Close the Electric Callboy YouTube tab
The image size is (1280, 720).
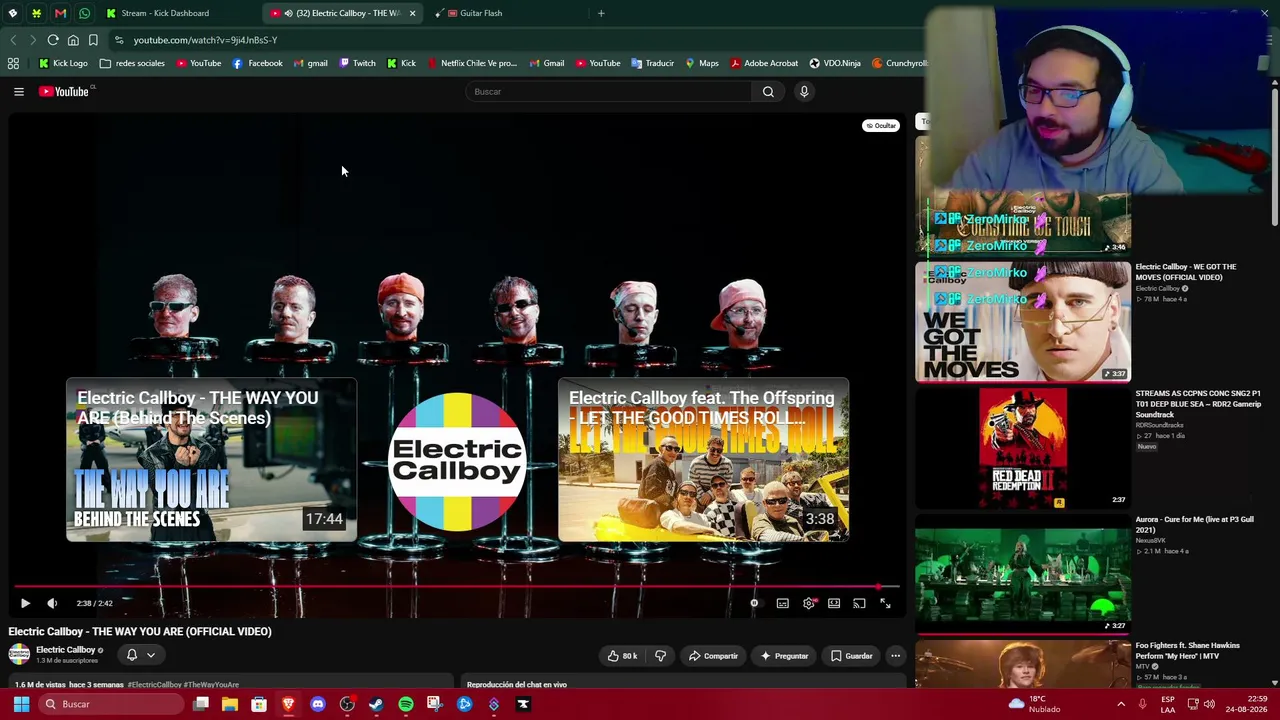pos(412,13)
